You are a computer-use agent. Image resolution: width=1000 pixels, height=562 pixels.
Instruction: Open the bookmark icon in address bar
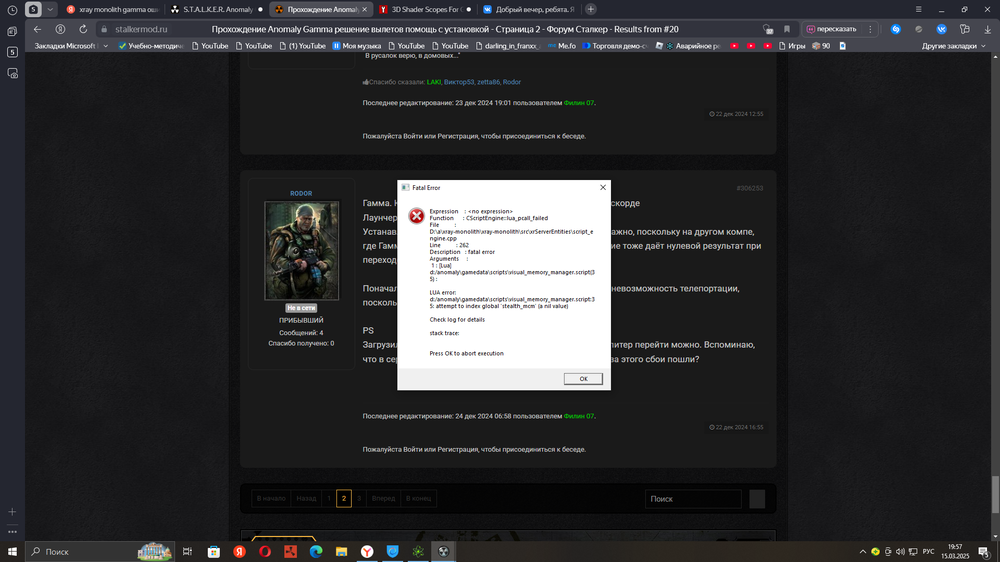[x=787, y=29]
